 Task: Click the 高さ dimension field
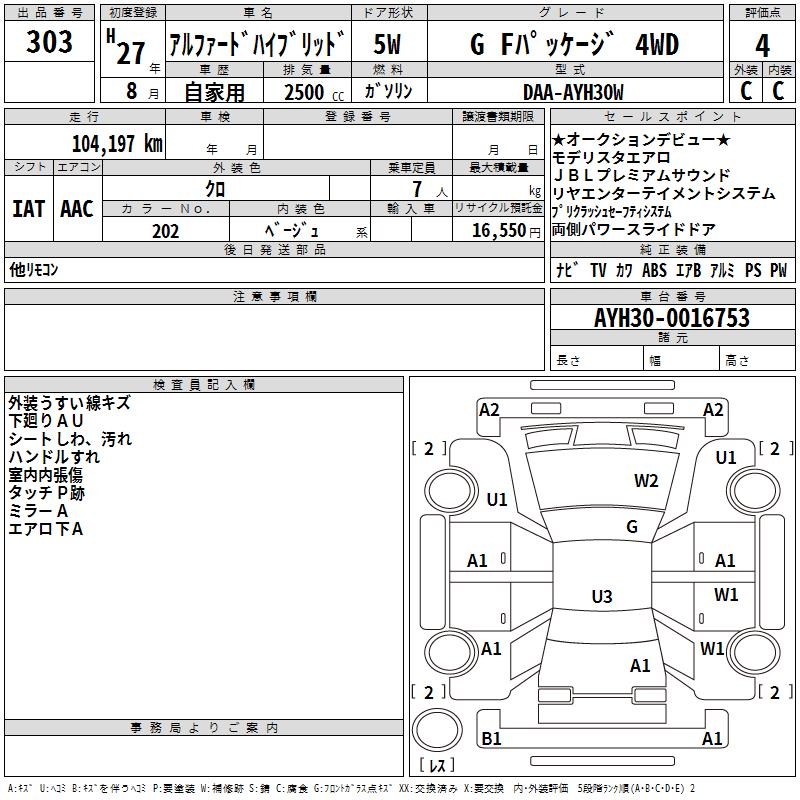click(x=758, y=360)
